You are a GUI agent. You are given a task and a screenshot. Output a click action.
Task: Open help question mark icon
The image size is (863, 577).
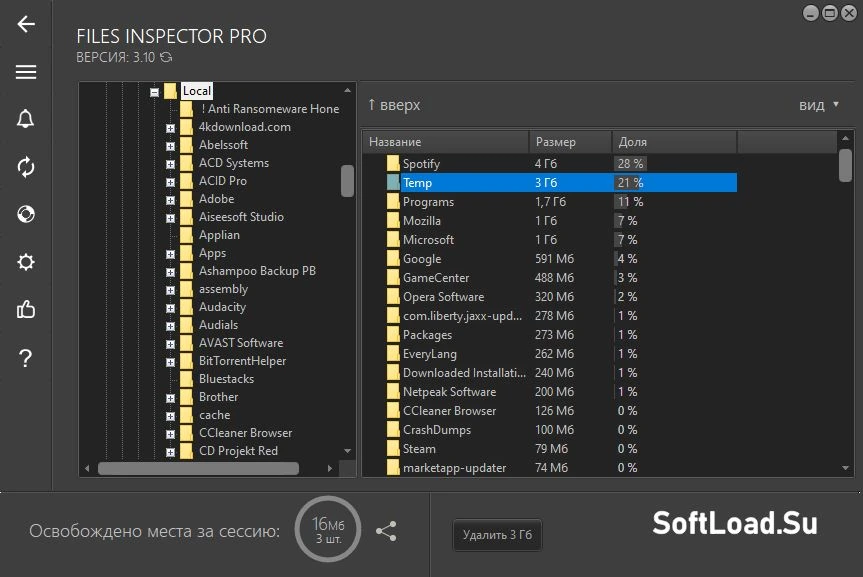(x=26, y=358)
